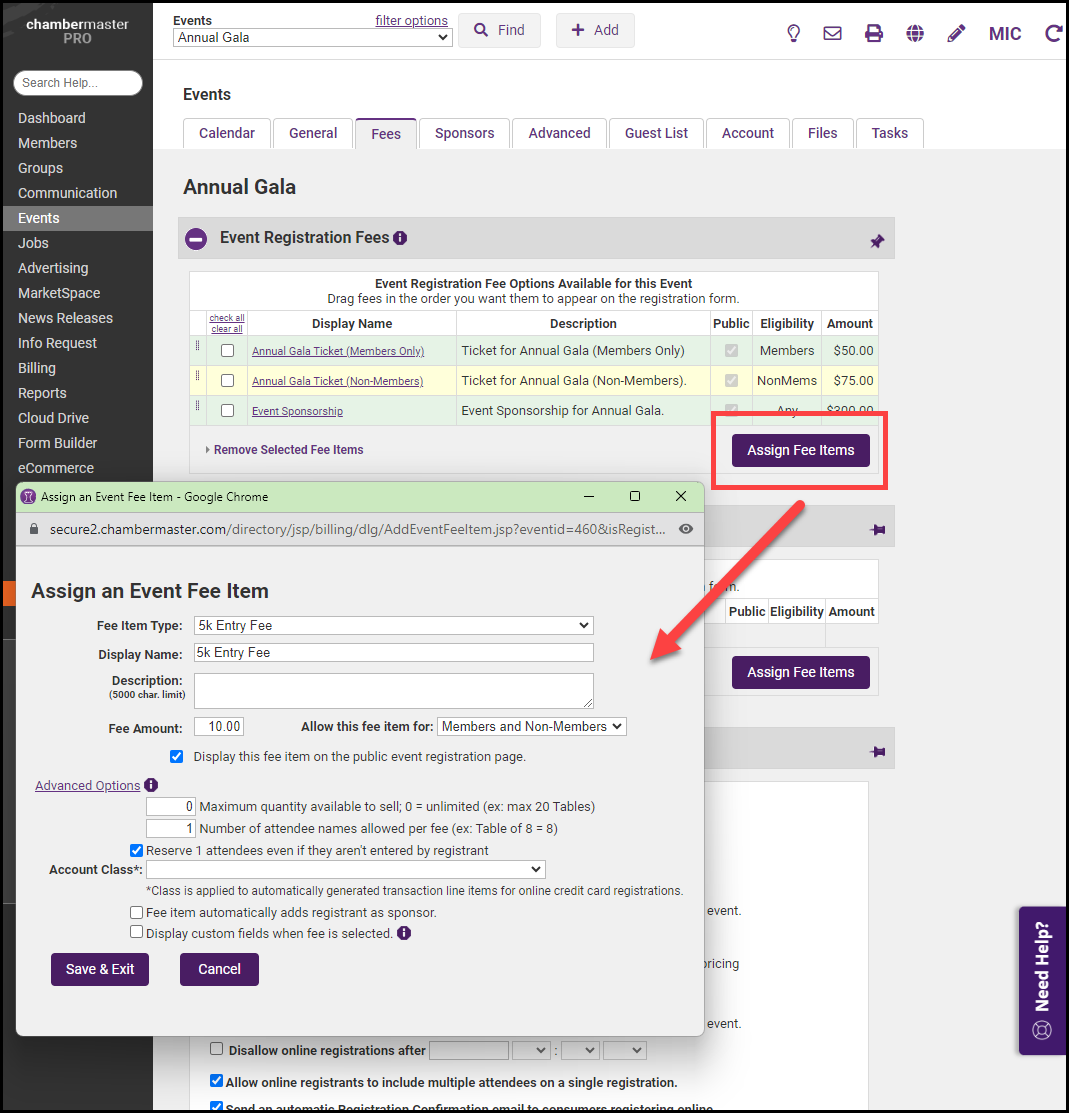The width and height of the screenshot is (1069, 1113).
Task: Check the Annual Gala Ticket (Members Only) checkbox
Action: pos(228,351)
